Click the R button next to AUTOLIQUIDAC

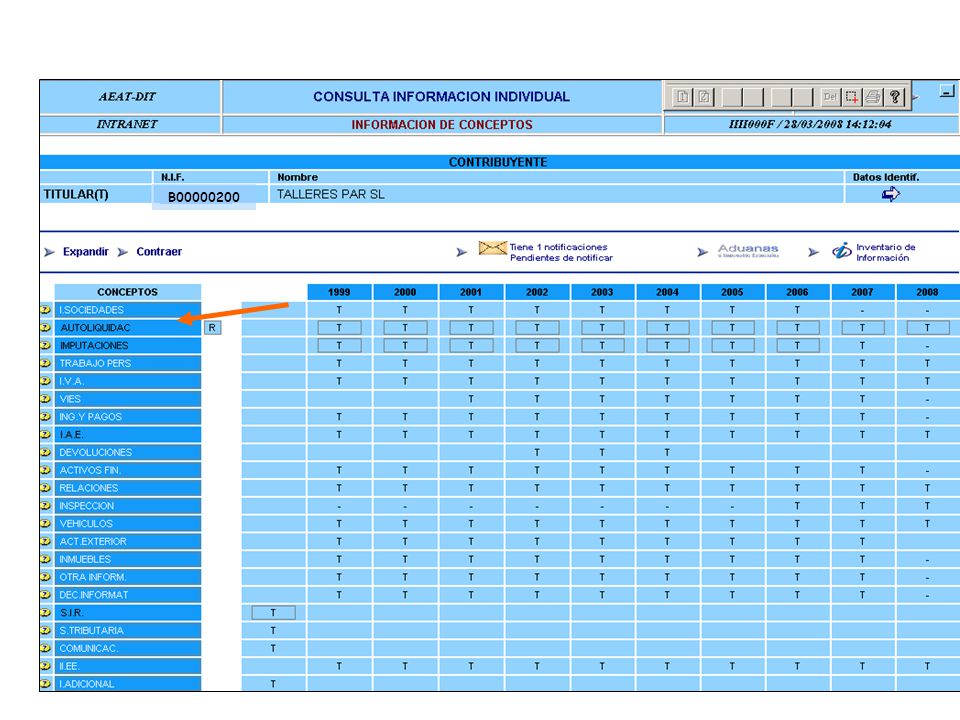pos(212,328)
